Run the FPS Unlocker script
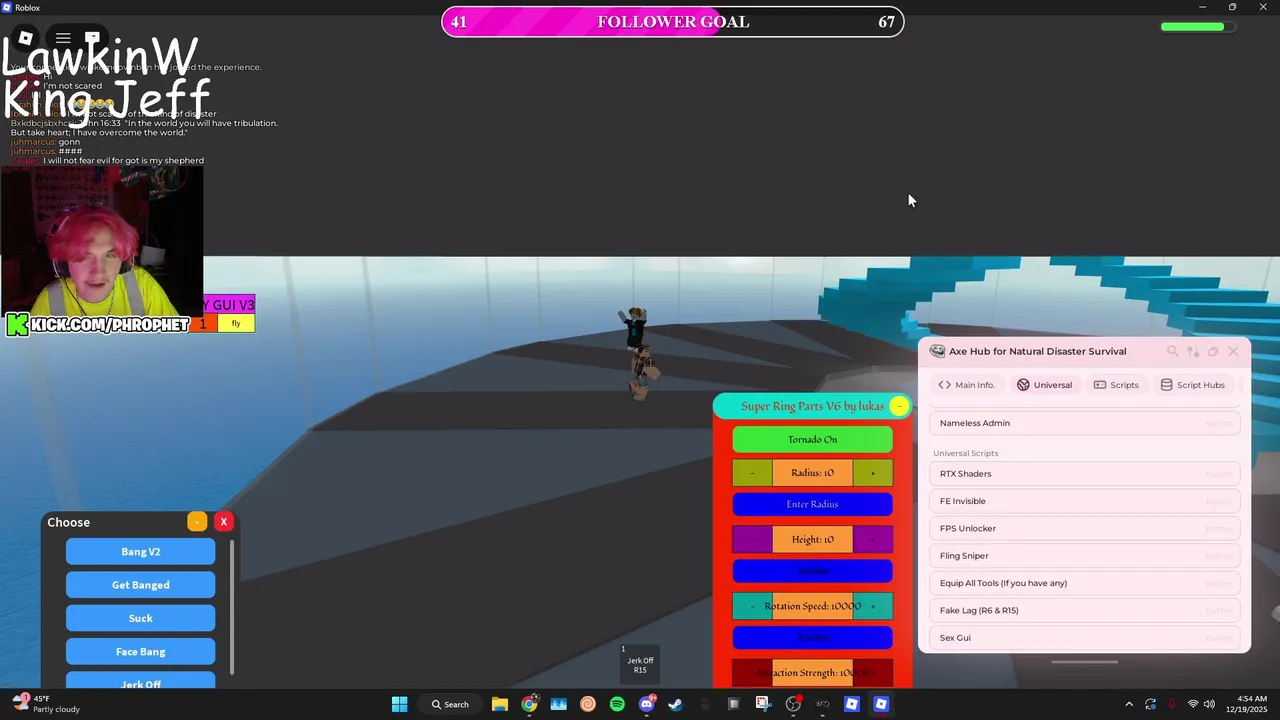The height and width of the screenshot is (720, 1280). 1085,528
